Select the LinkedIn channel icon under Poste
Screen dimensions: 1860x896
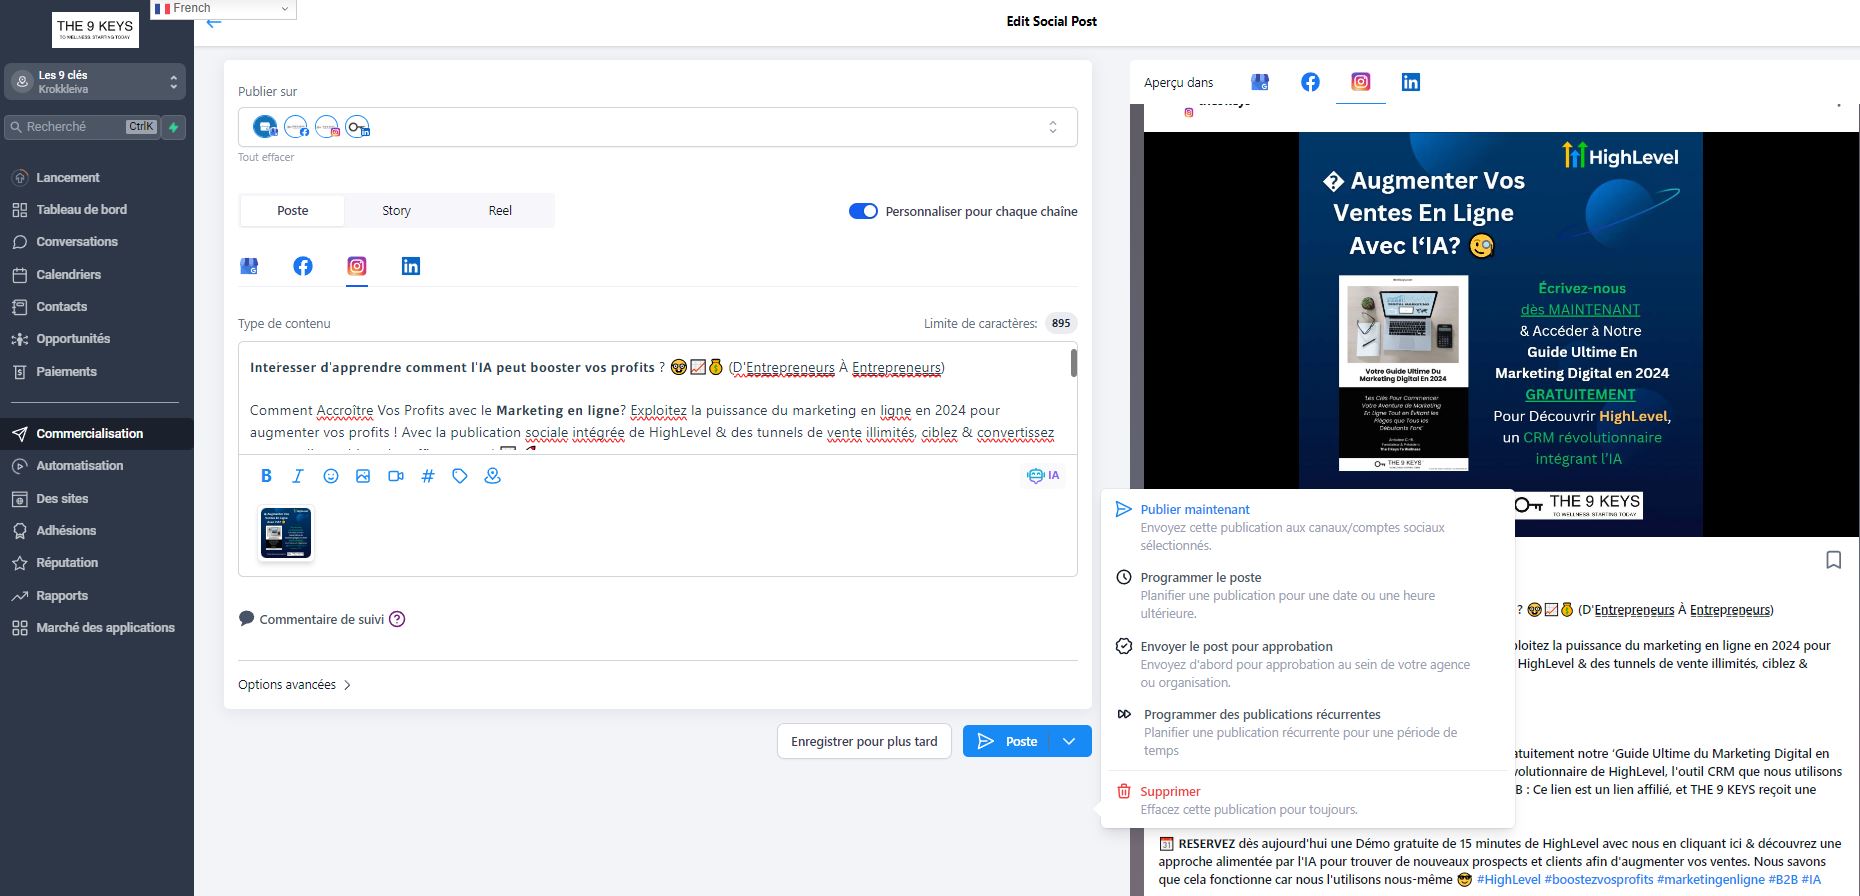pyautogui.click(x=411, y=266)
